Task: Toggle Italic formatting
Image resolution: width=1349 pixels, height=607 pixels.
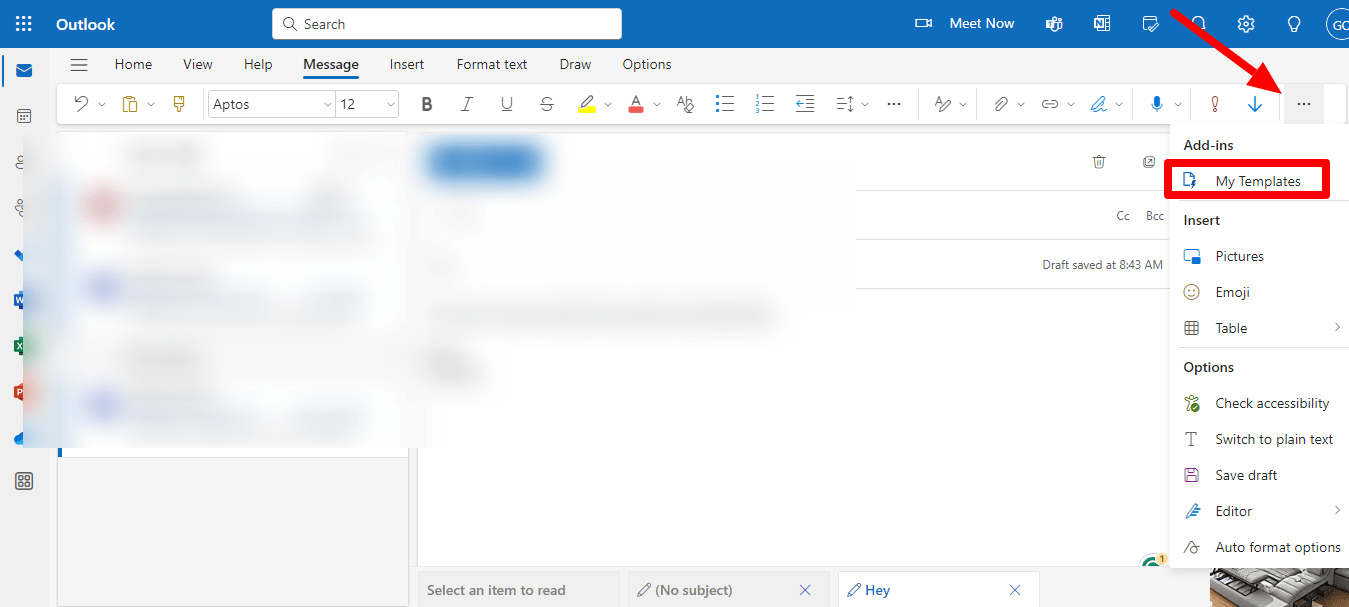Action: tap(466, 104)
